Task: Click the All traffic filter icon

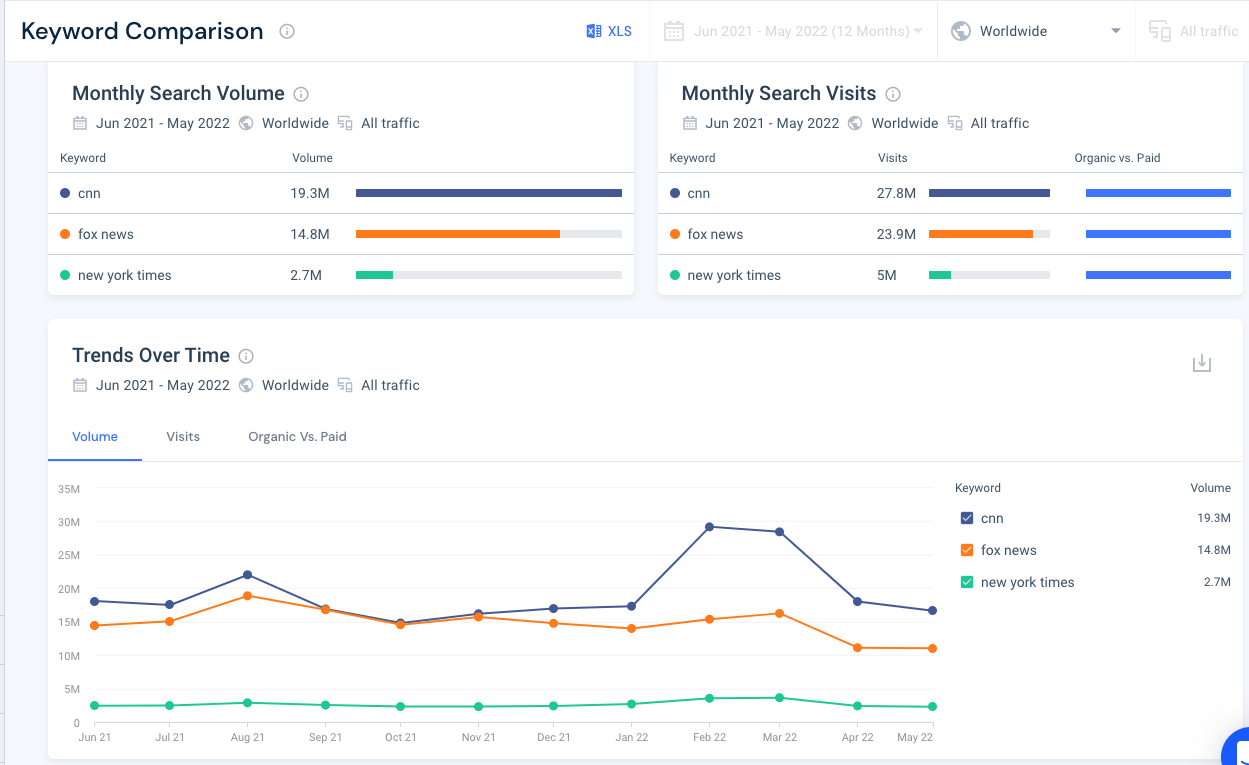Action: [1159, 31]
